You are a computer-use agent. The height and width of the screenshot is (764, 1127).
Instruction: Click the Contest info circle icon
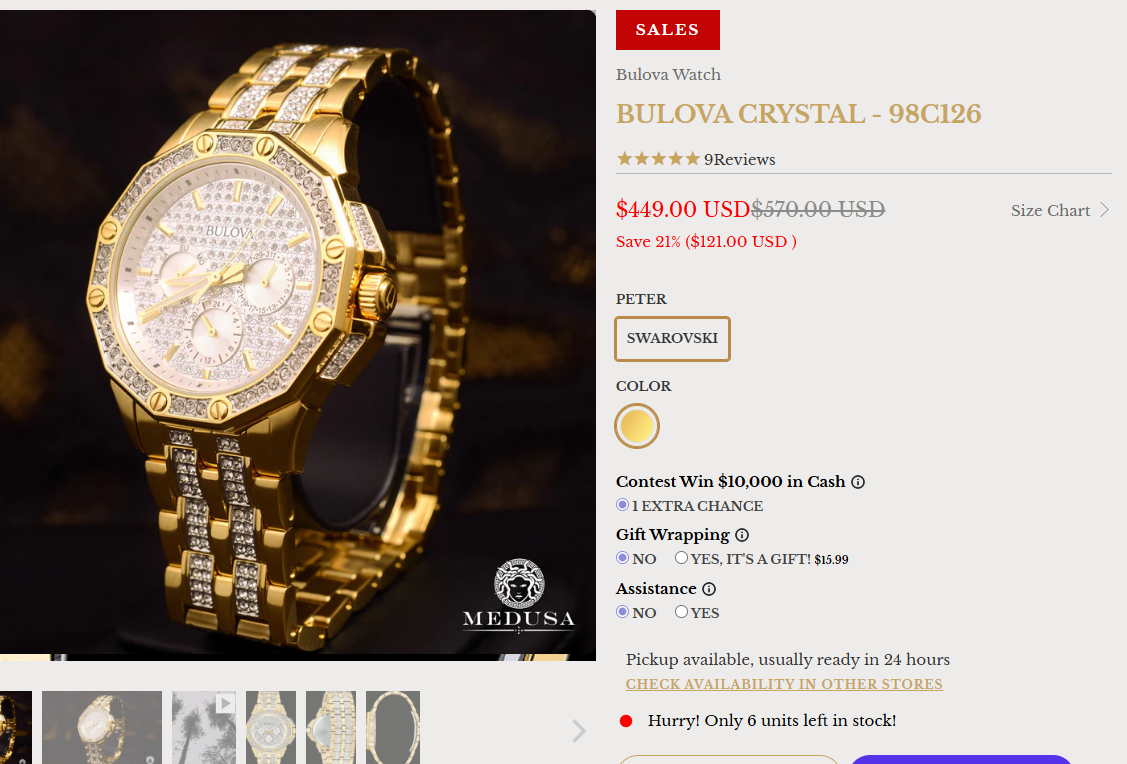point(857,482)
